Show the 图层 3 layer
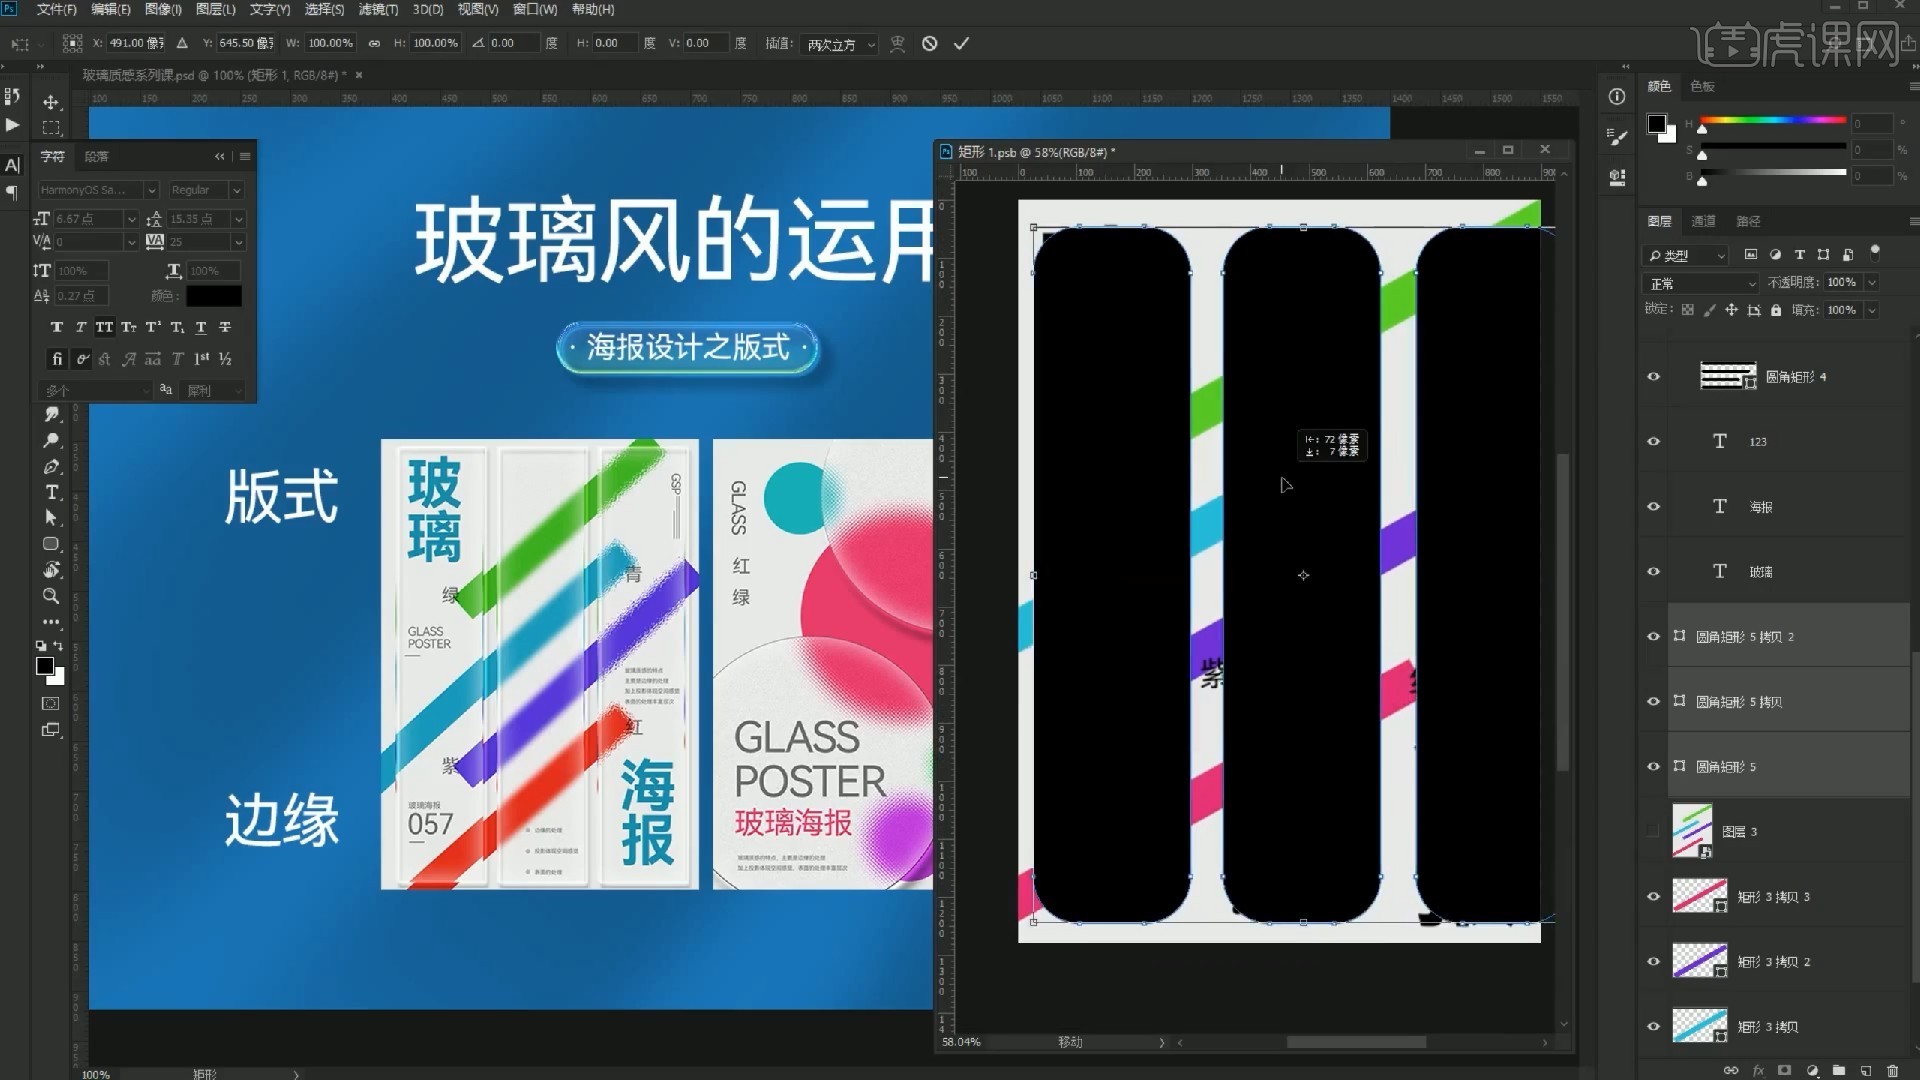1920x1080 pixels. [1653, 831]
